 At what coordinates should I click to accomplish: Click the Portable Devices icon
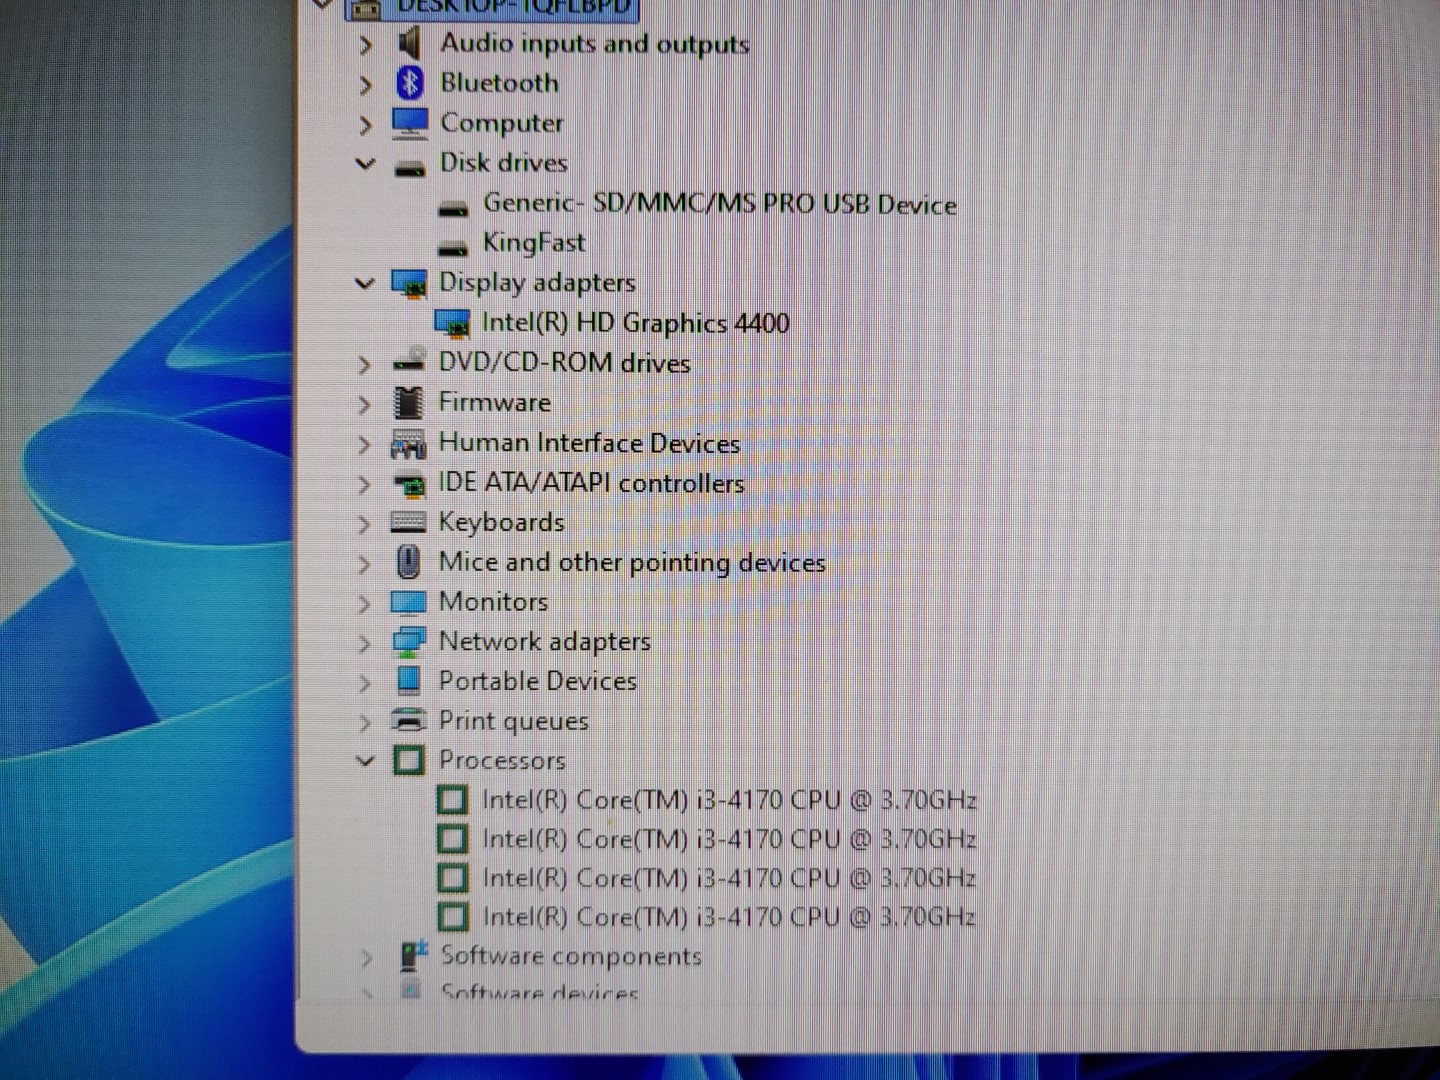click(x=409, y=681)
